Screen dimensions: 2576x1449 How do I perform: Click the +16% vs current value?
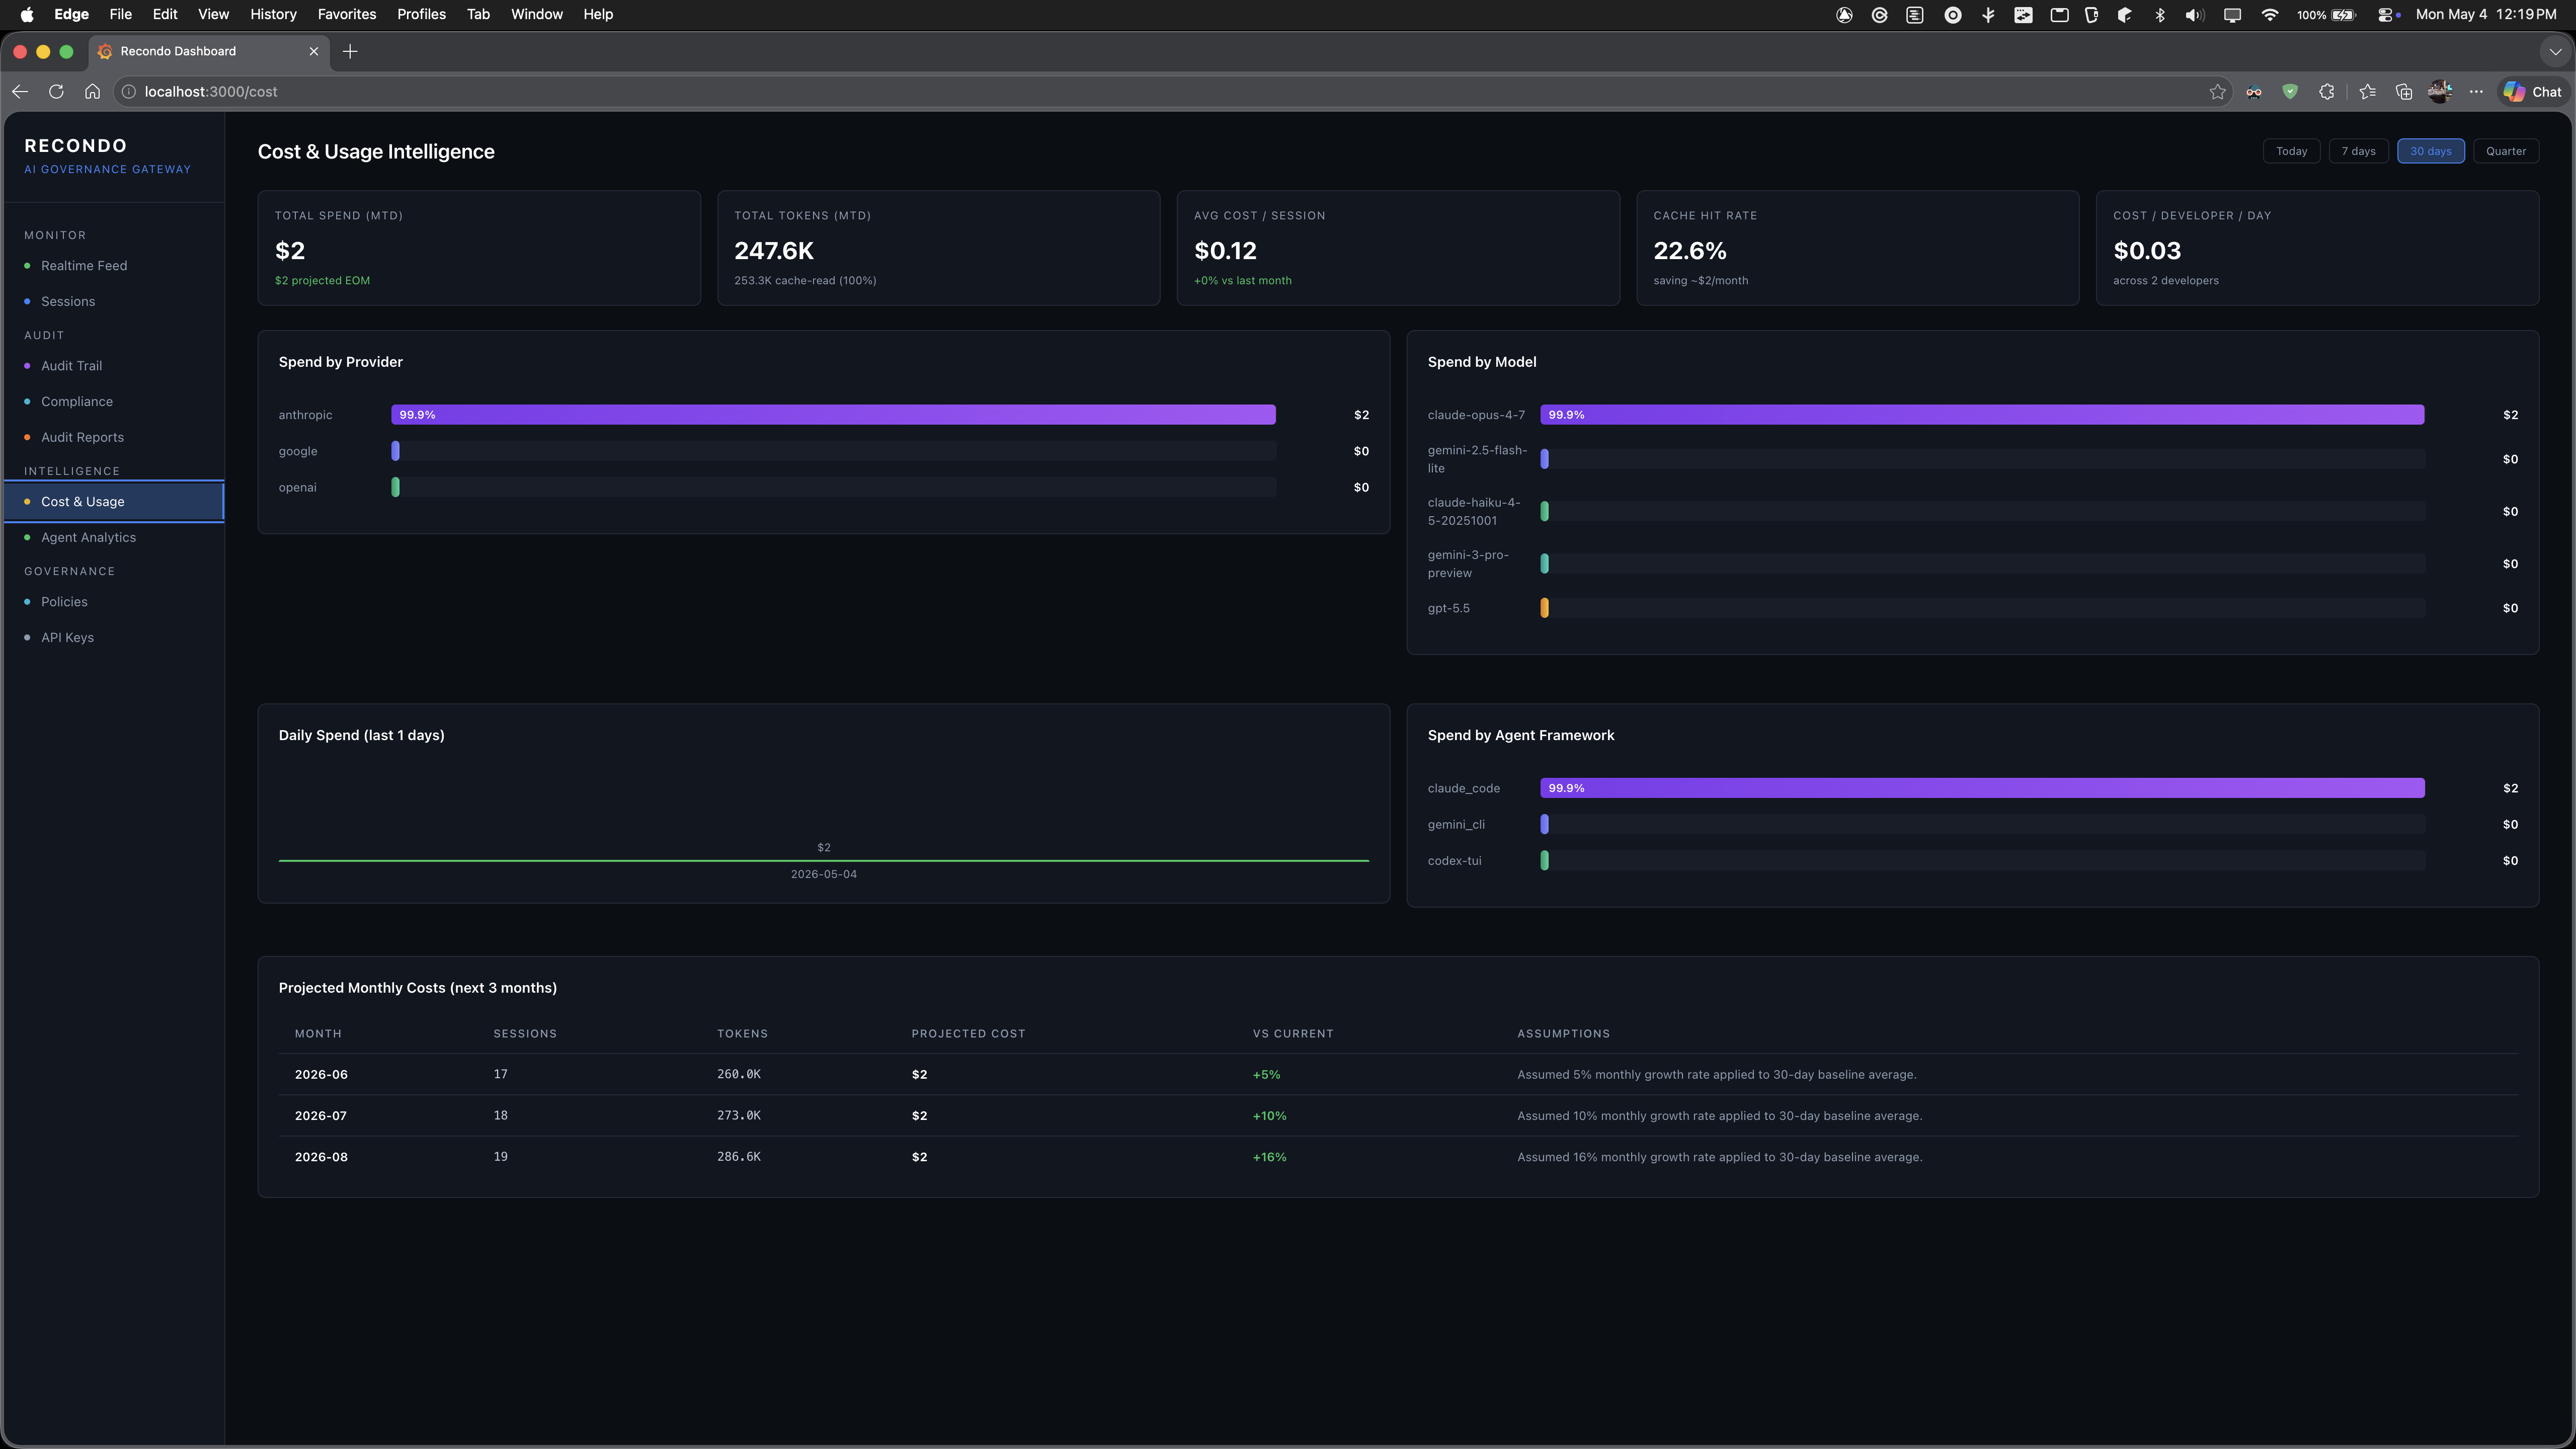[x=1269, y=1157]
